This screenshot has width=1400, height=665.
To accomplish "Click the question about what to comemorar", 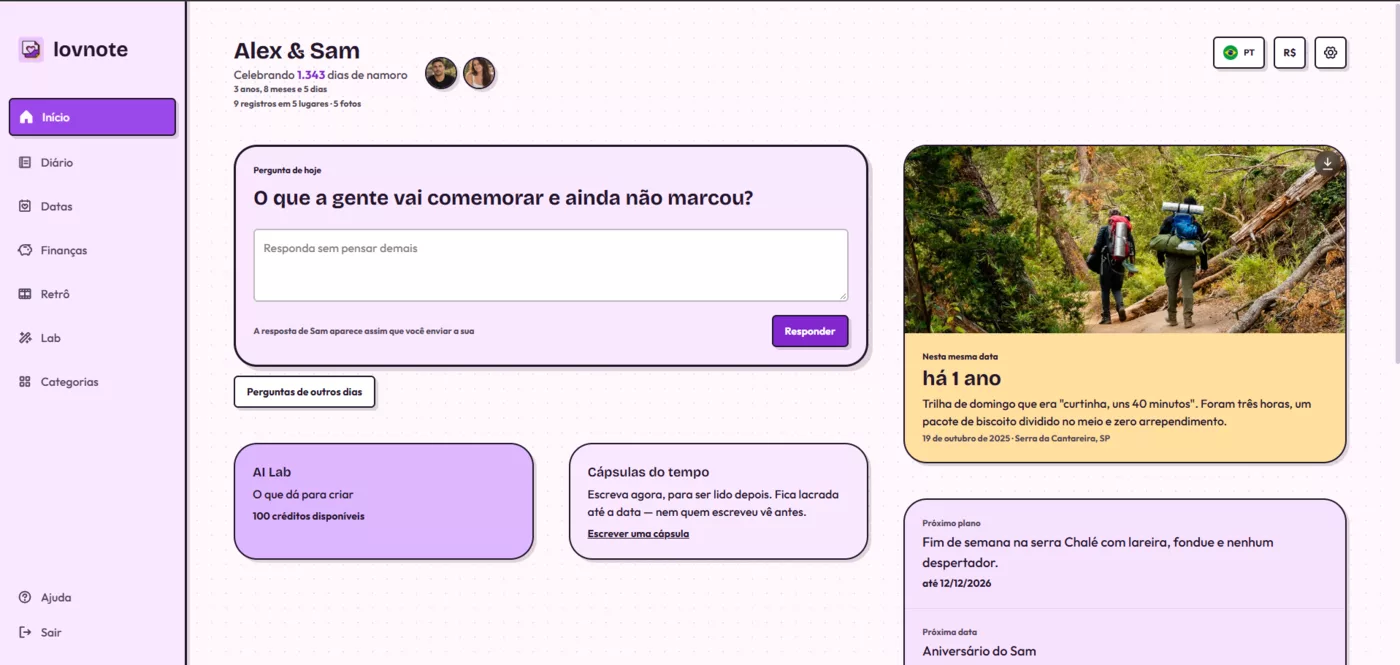I will click(504, 198).
